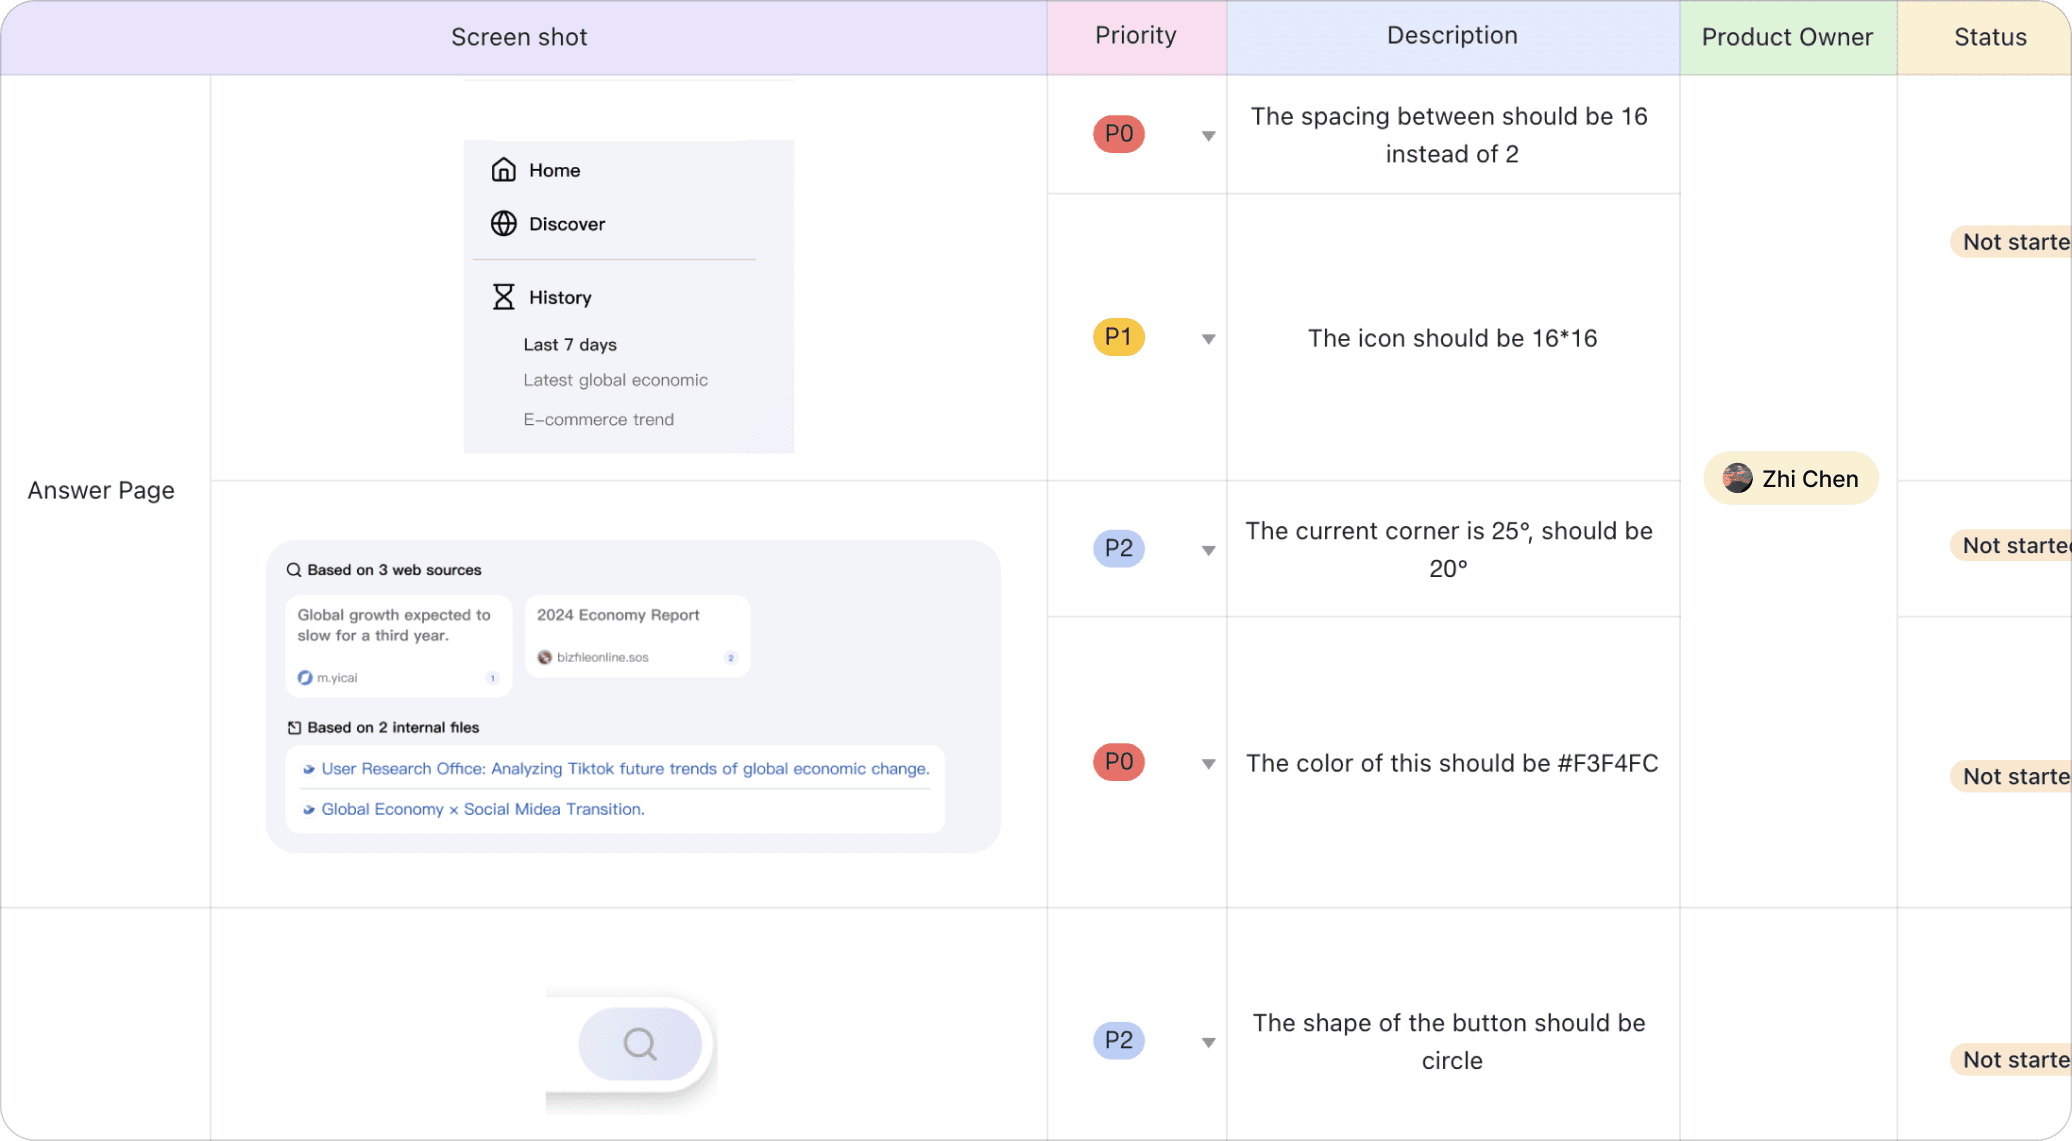
Task: Click the Home house icon
Action: click(504, 170)
